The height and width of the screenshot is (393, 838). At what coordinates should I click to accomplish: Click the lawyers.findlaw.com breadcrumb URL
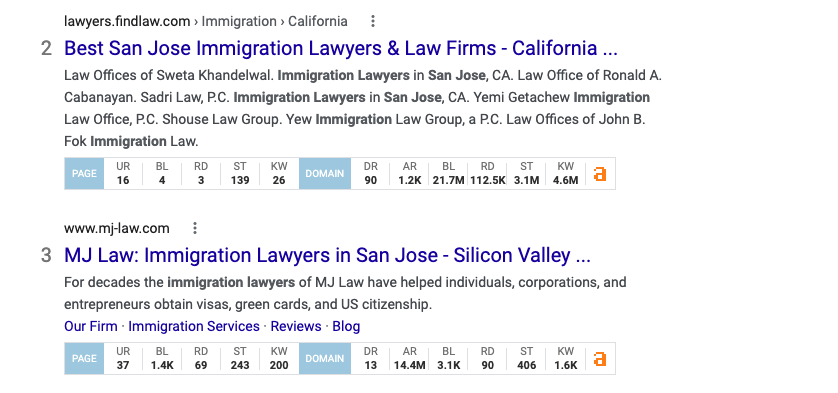pos(127,21)
